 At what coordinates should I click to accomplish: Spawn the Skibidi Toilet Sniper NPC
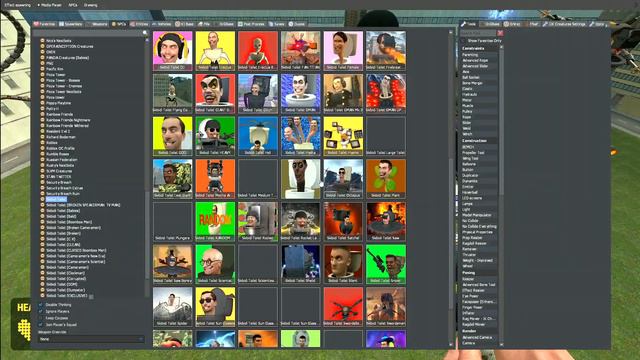click(386, 264)
